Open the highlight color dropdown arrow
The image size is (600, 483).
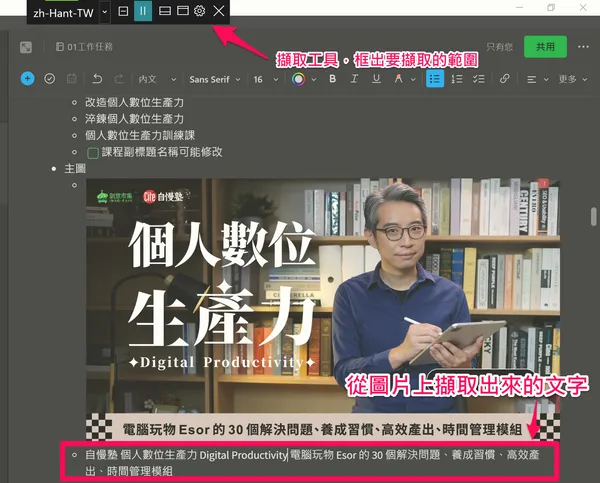pos(413,80)
